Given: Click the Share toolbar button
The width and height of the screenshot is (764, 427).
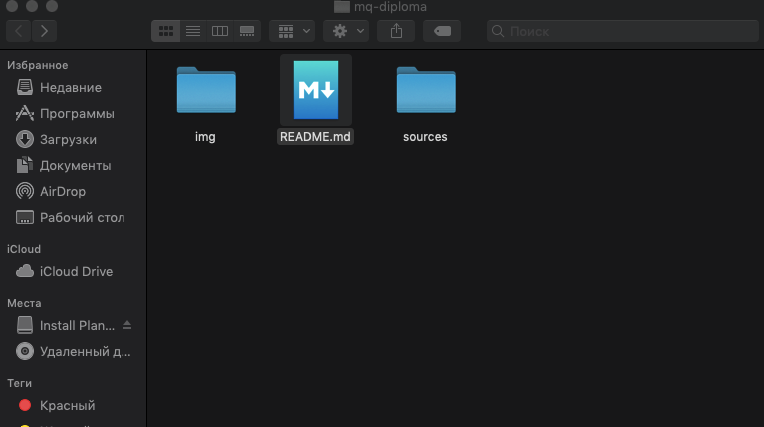Looking at the screenshot, I should coord(396,31).
